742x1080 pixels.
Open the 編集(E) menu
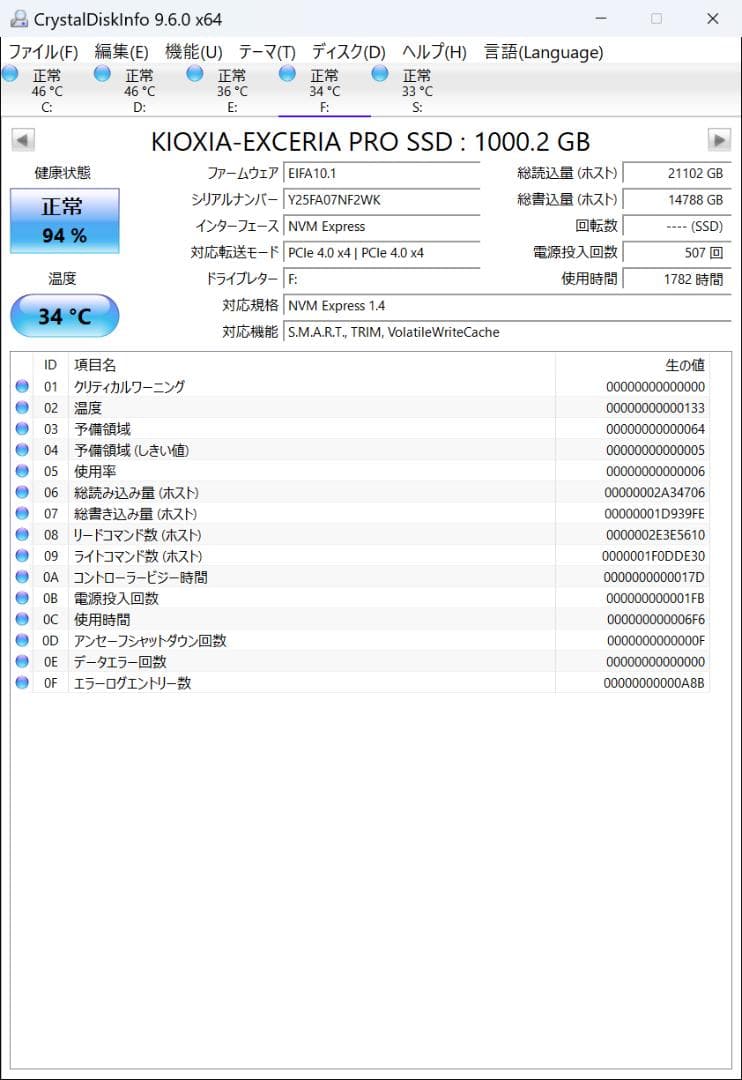click(121, 52)
